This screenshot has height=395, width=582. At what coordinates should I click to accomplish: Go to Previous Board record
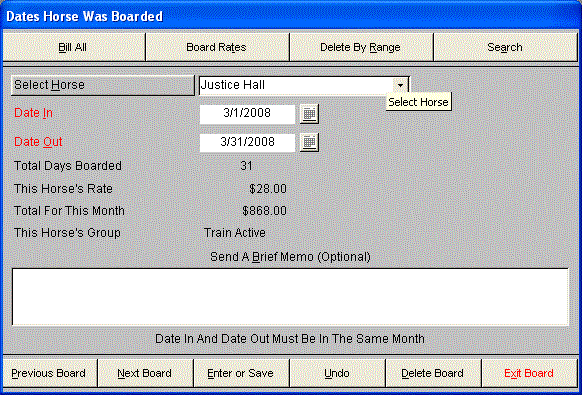click(x=50, y=373)
